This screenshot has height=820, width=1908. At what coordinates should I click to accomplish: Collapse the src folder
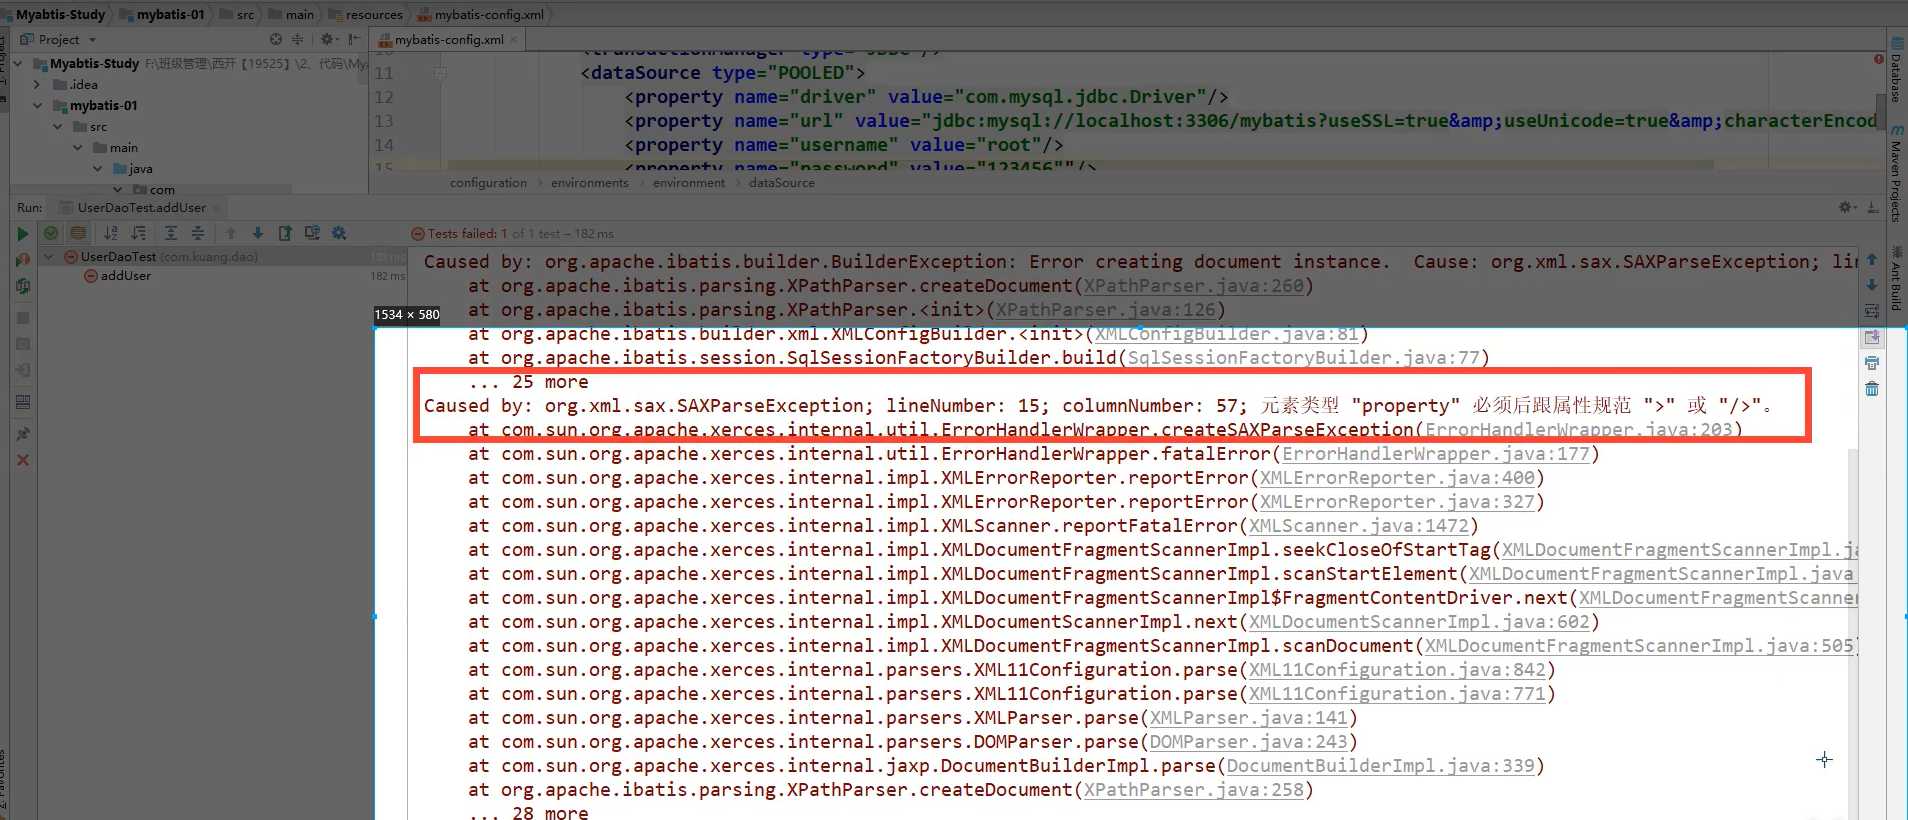click(x=57, y=126)
